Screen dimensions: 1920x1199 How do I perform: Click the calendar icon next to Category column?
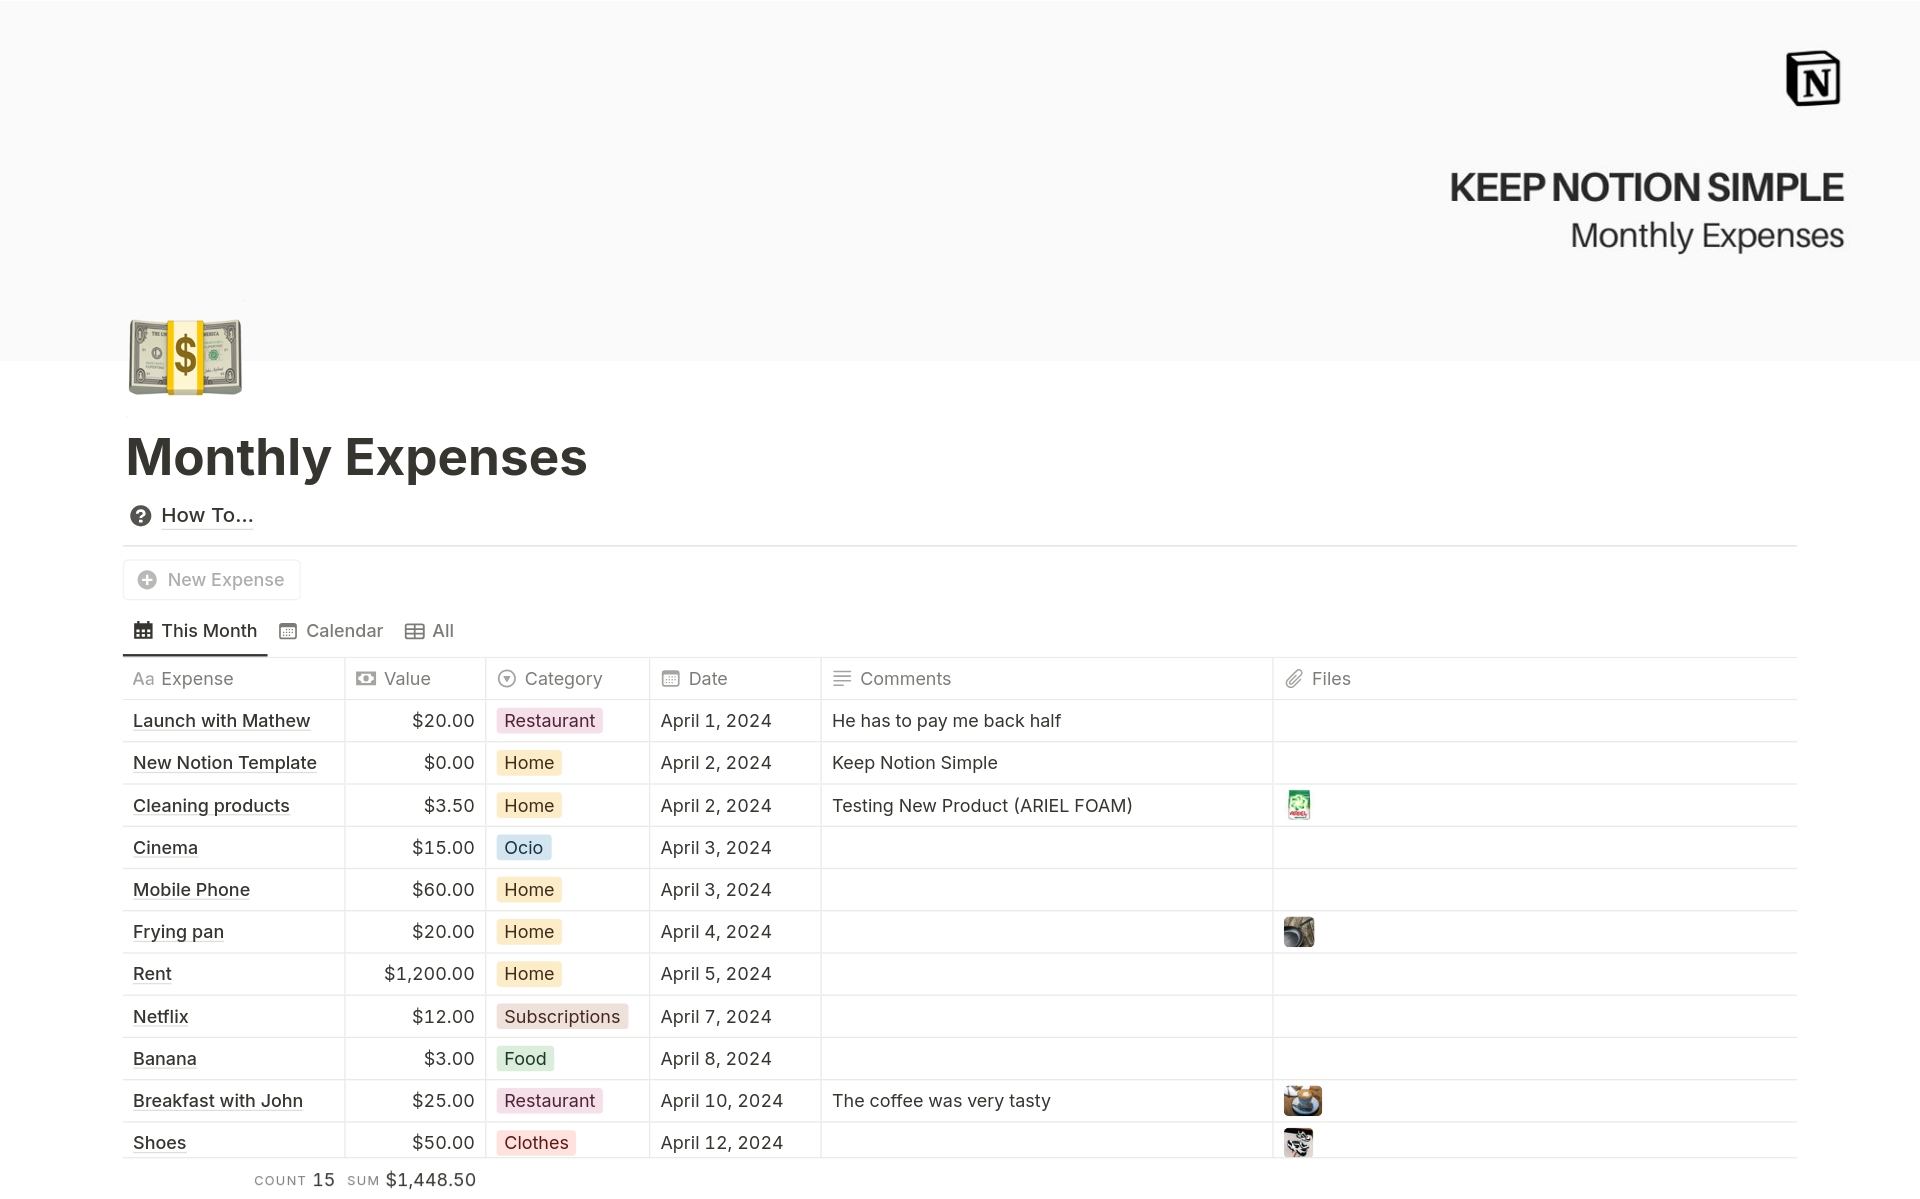click(x=670, y=678)
